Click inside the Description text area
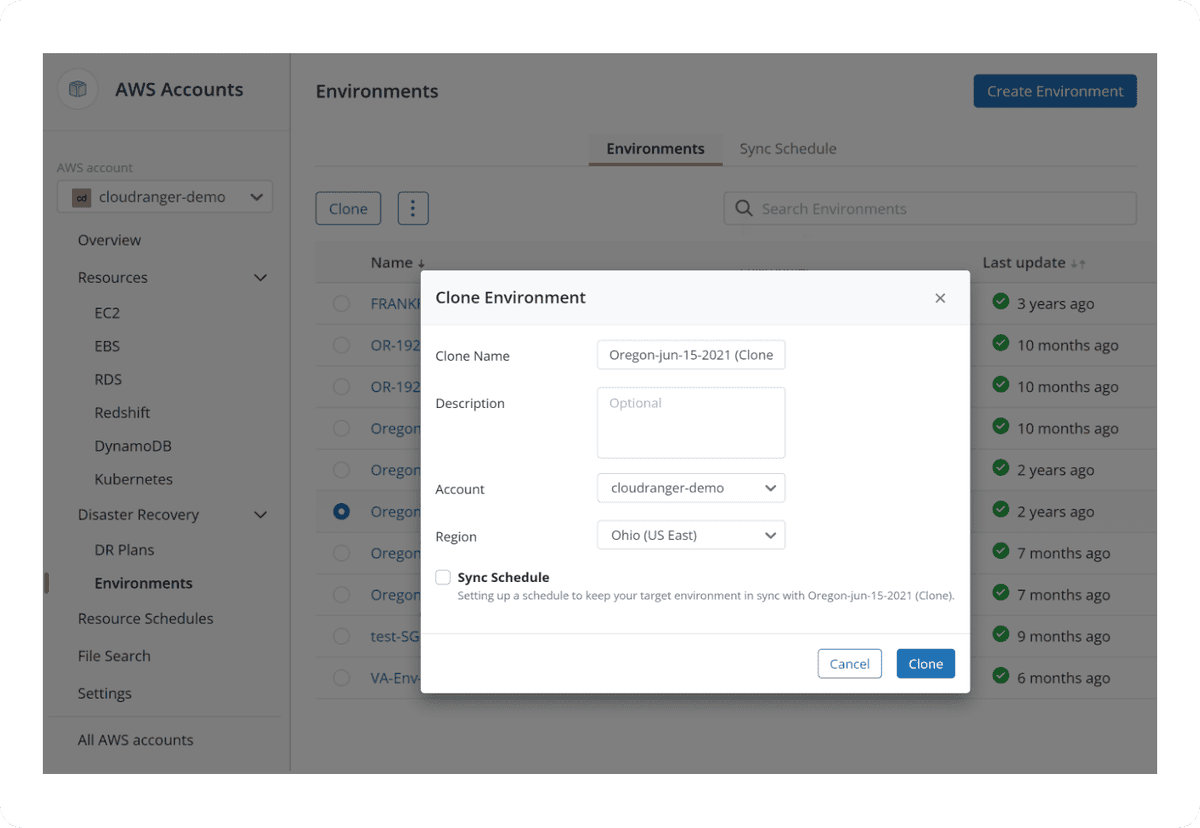This screenshot has height=828, width=1200. [690, 420]
